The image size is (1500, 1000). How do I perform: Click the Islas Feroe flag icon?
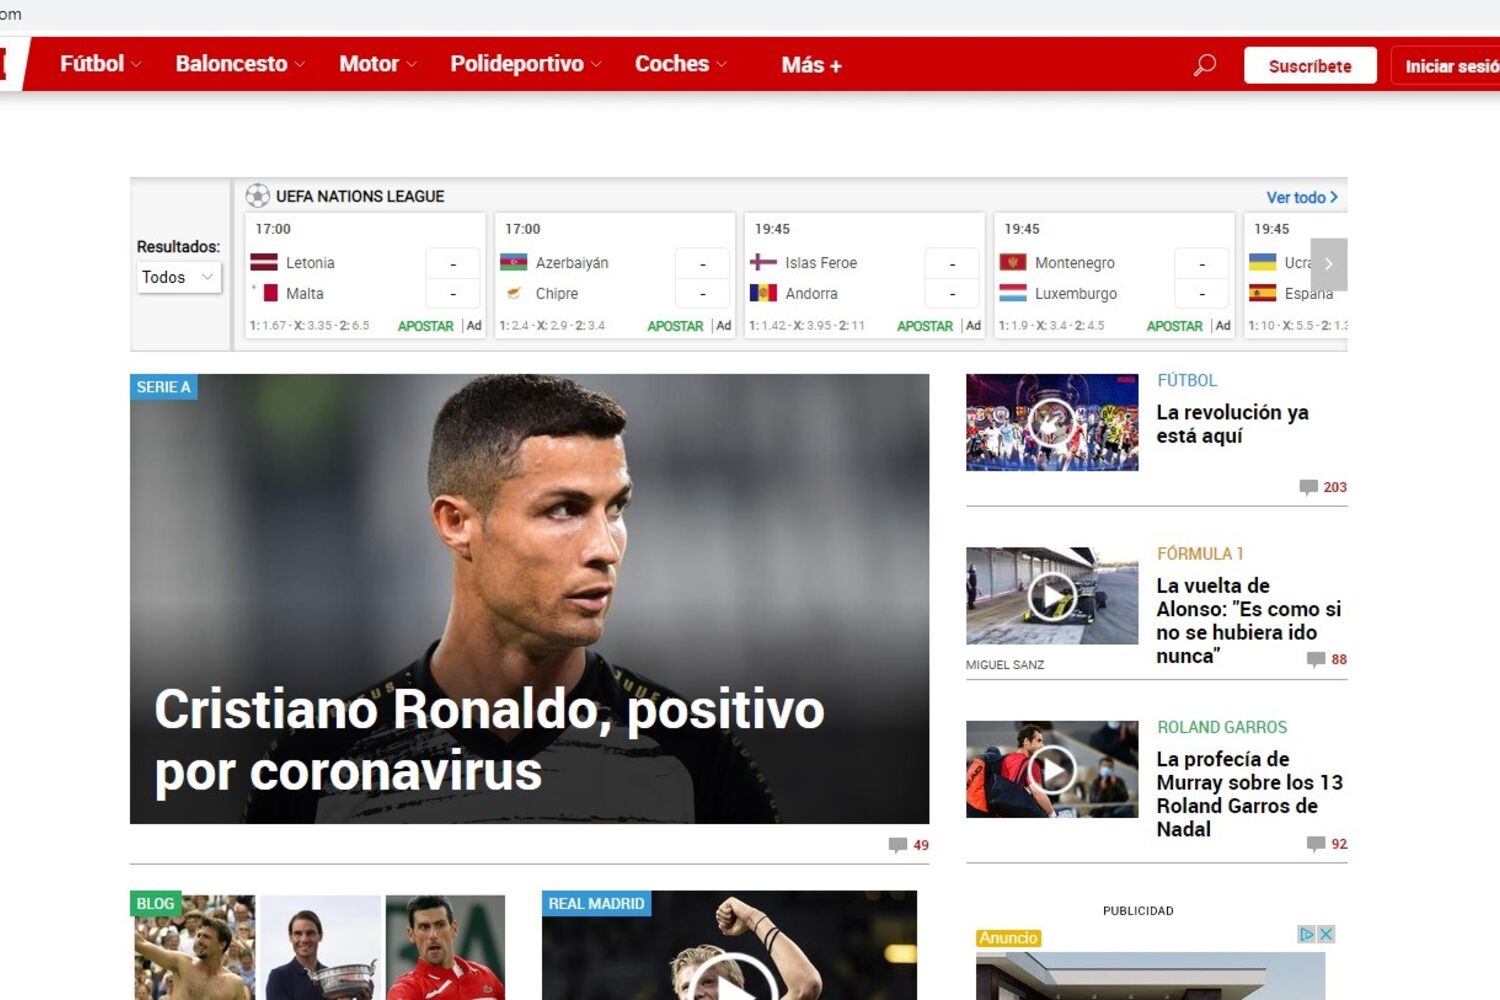click(763, 262)
